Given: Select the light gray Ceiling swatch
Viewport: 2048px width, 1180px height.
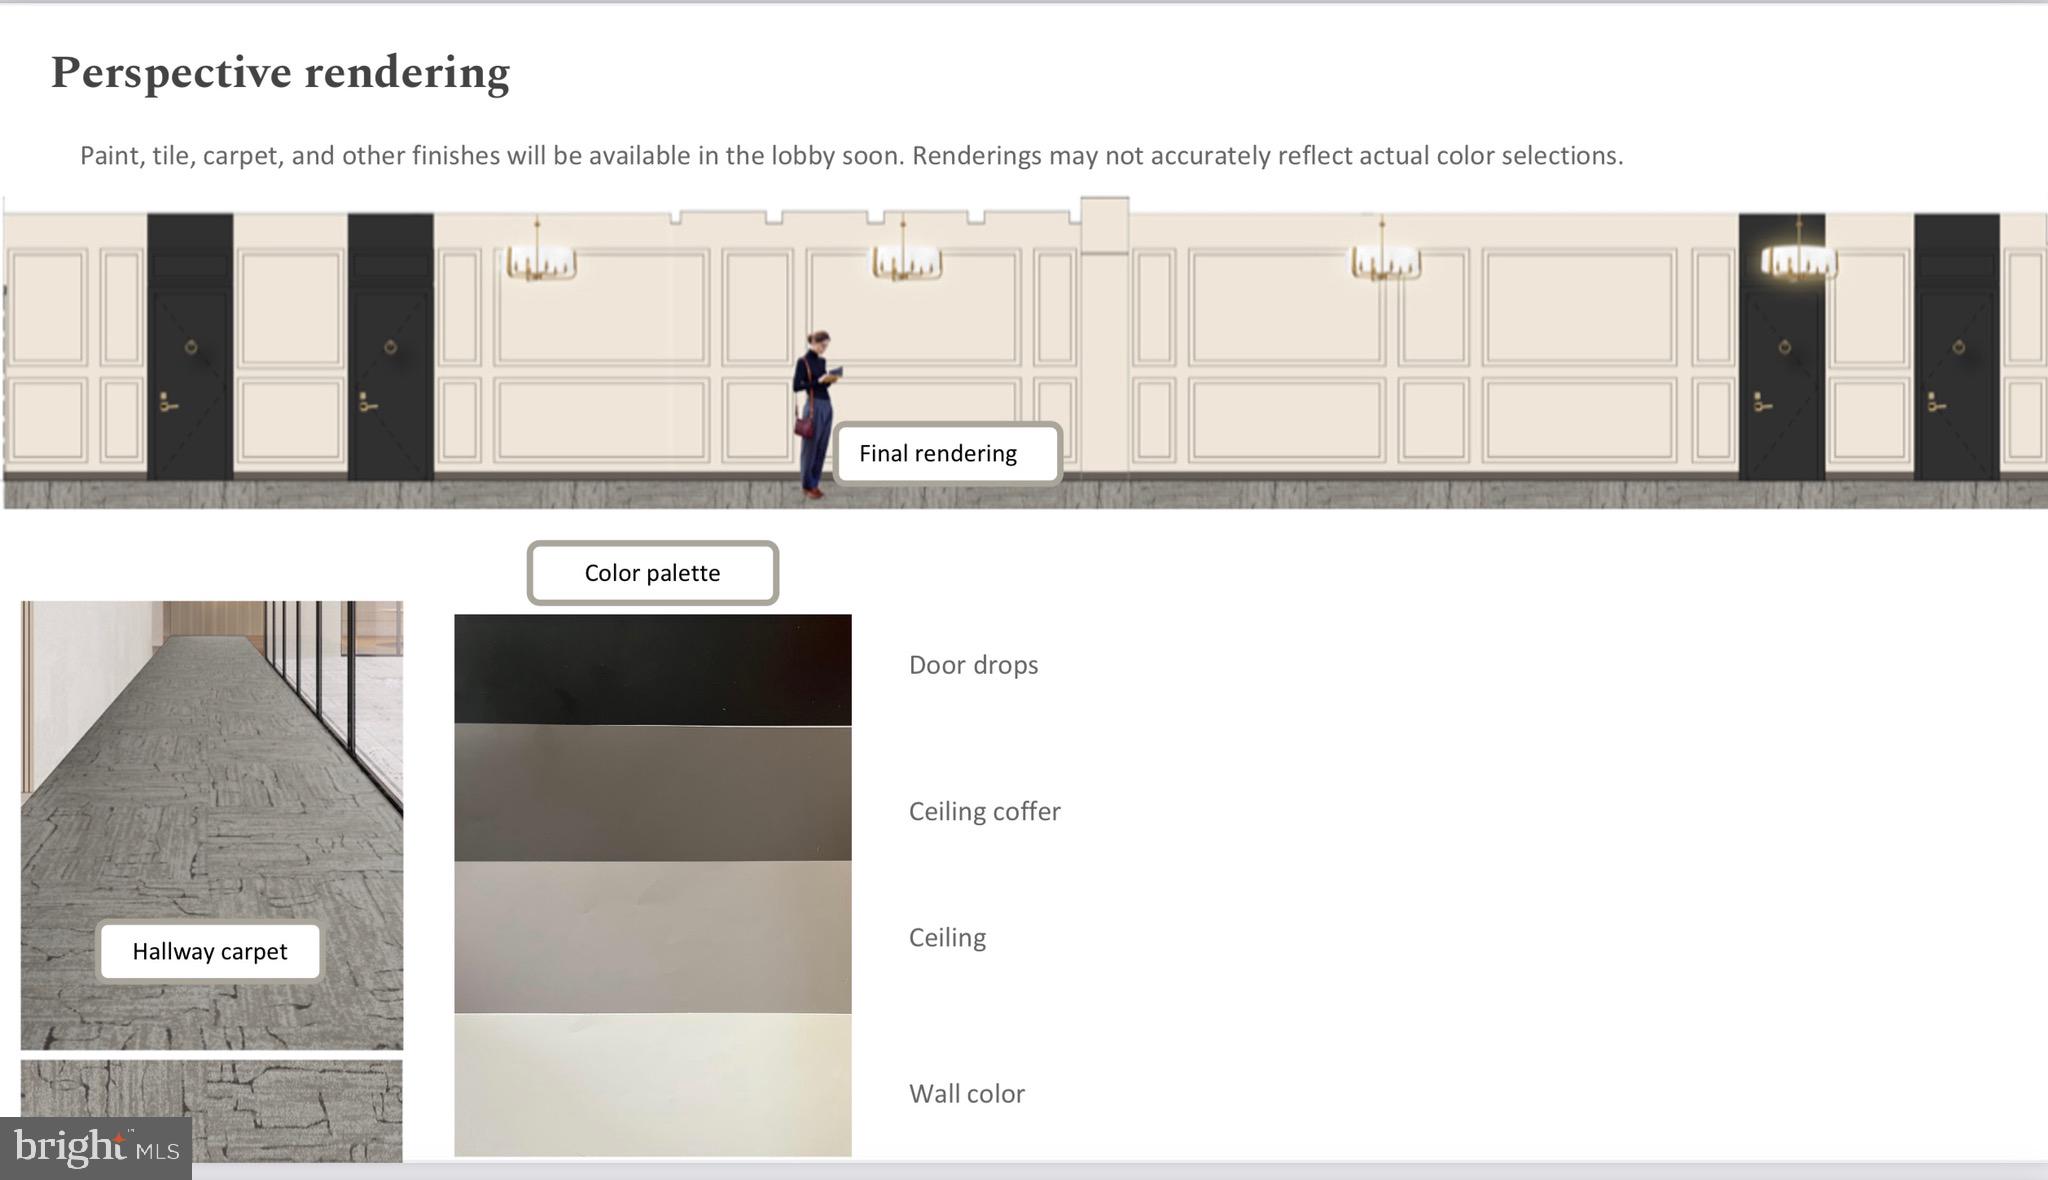Looking at the screenshot, I should pos(652,937).
